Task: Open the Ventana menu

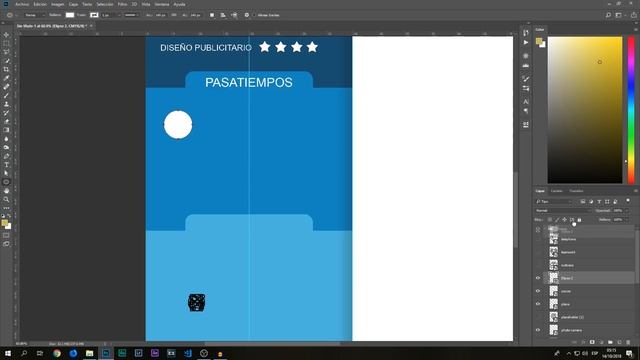Action: [162, 4]
